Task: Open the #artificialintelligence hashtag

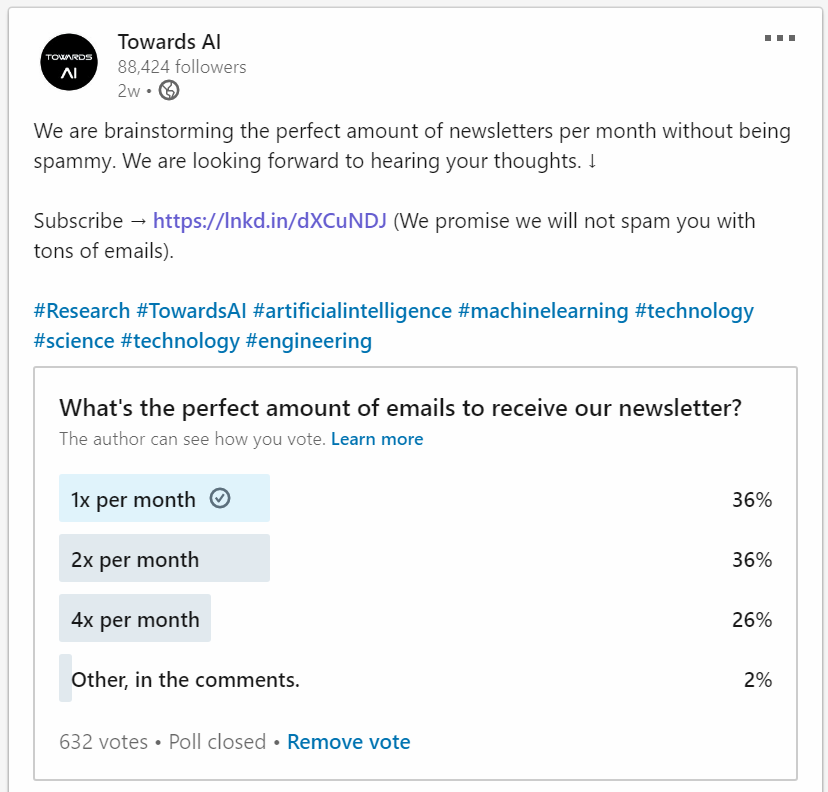Action: pyautogui.click(x=352, y=311)
